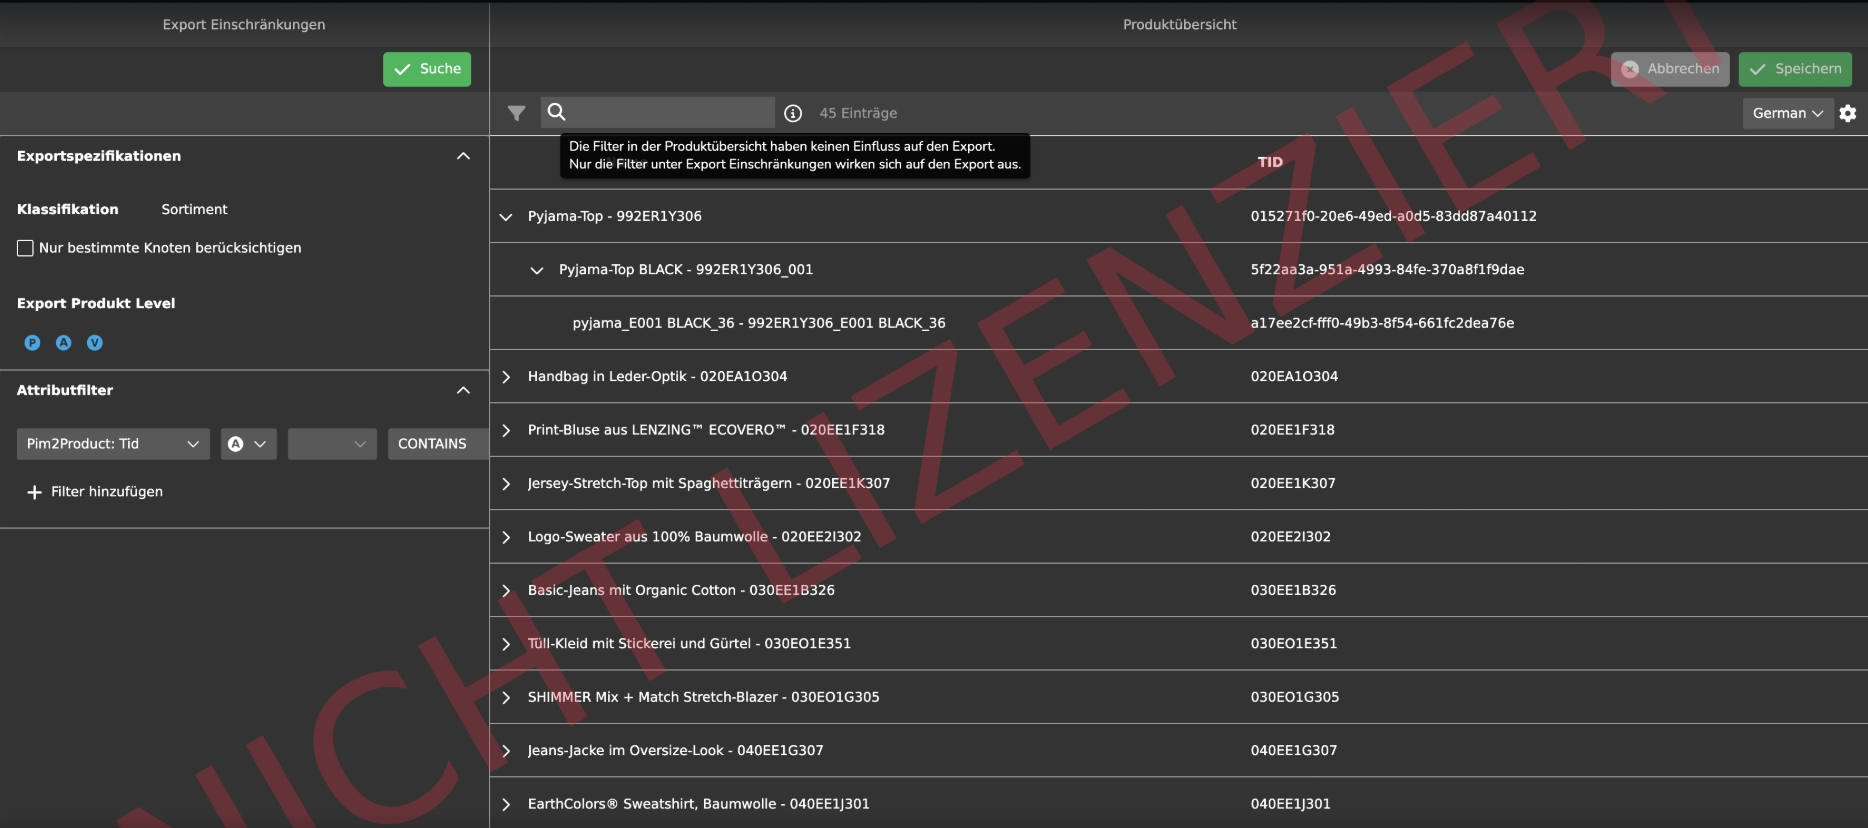Image resolution: width=1868 pixels, height=828 pixels.
Task: Toggle the V product level icon
Action: [x=95, y=343]
